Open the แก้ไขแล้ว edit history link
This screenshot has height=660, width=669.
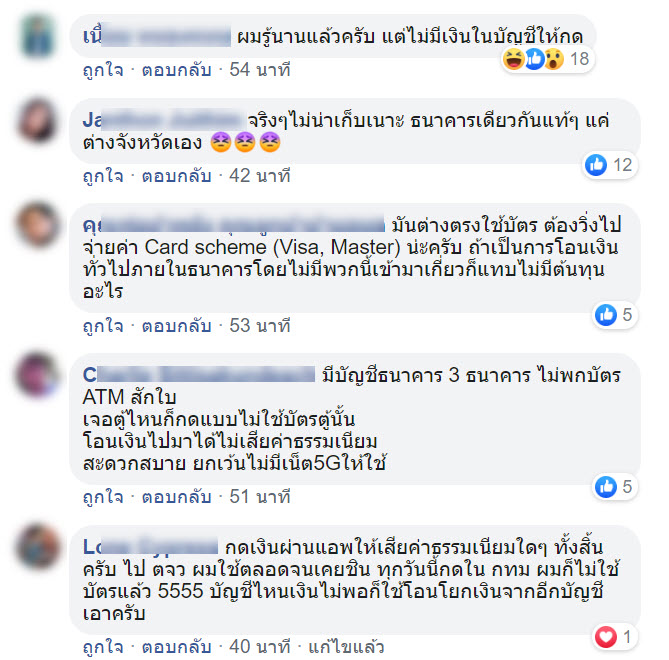346,647
